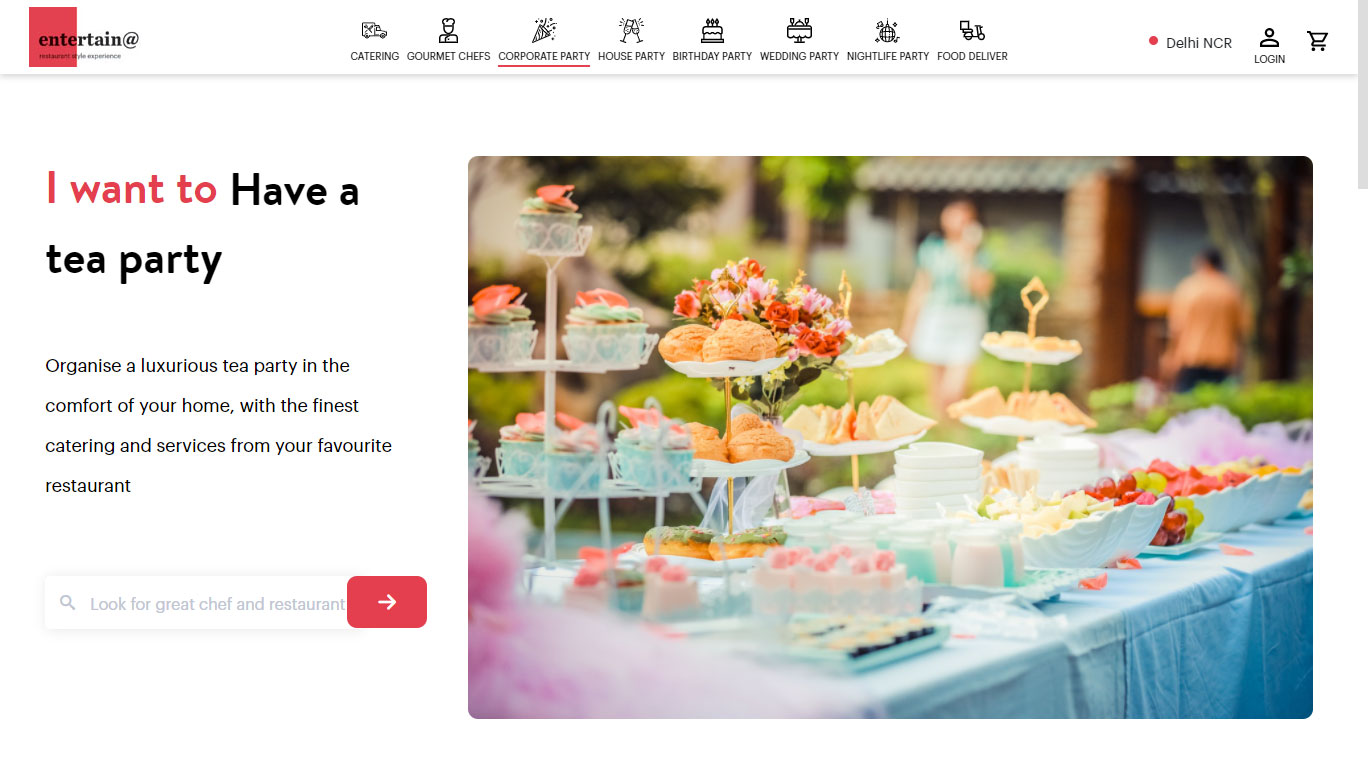This screenshot has height=768, width=1368.
Task: Open the Catering truck icon
Action: coord(374,30)
